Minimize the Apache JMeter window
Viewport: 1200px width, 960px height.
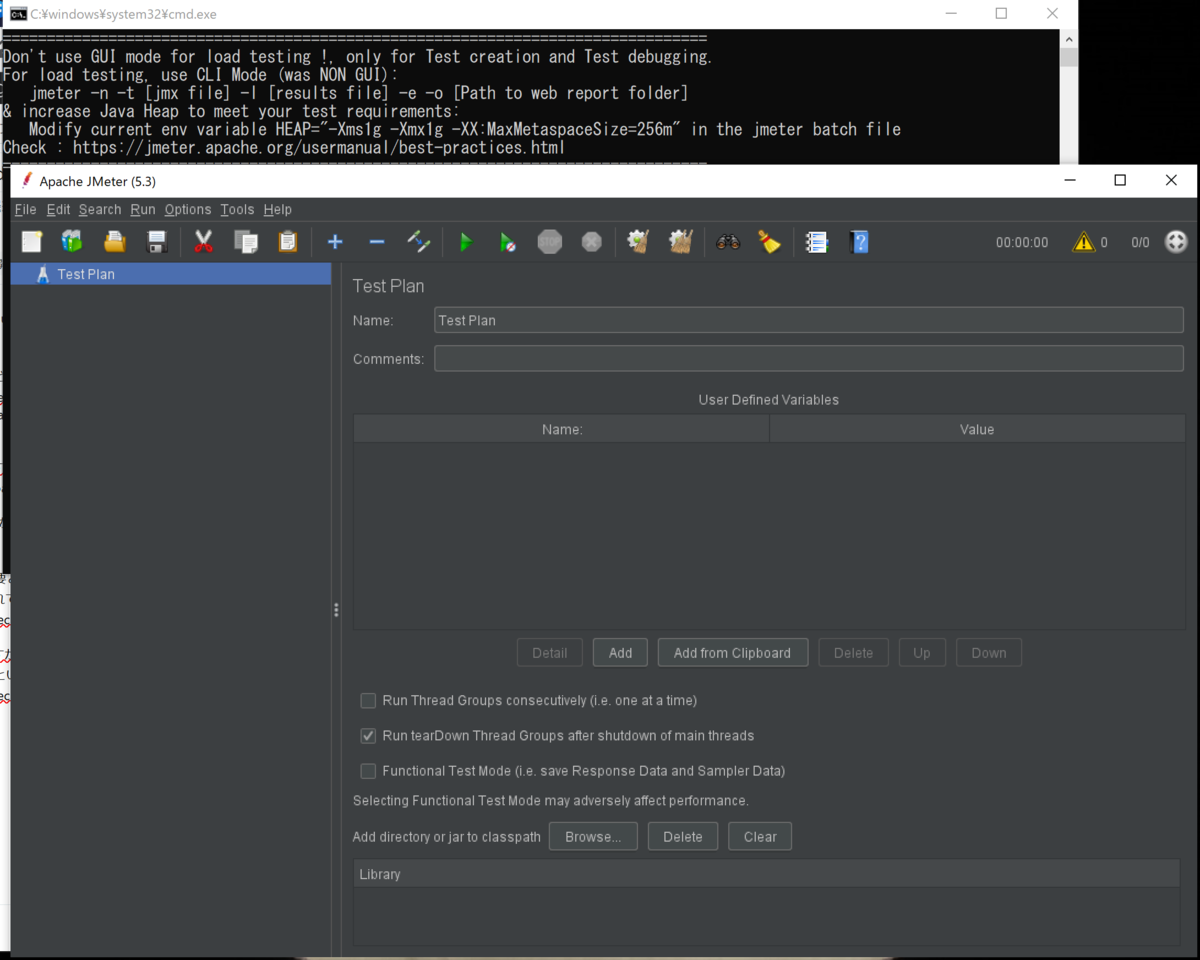(x=1070, y=180)
